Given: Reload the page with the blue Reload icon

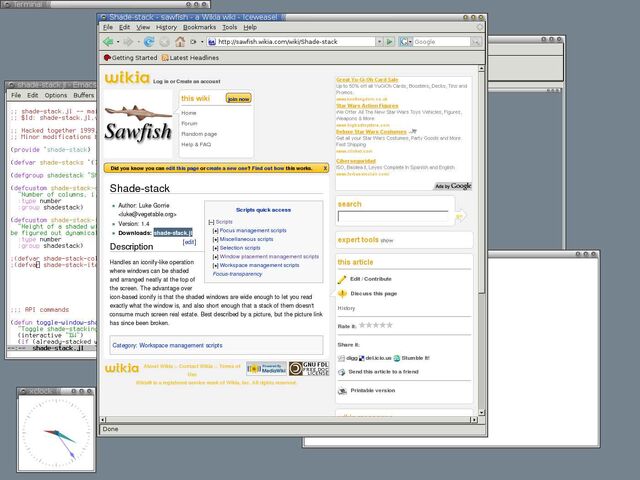Looking at the screenshot, I should click(149, 42).
